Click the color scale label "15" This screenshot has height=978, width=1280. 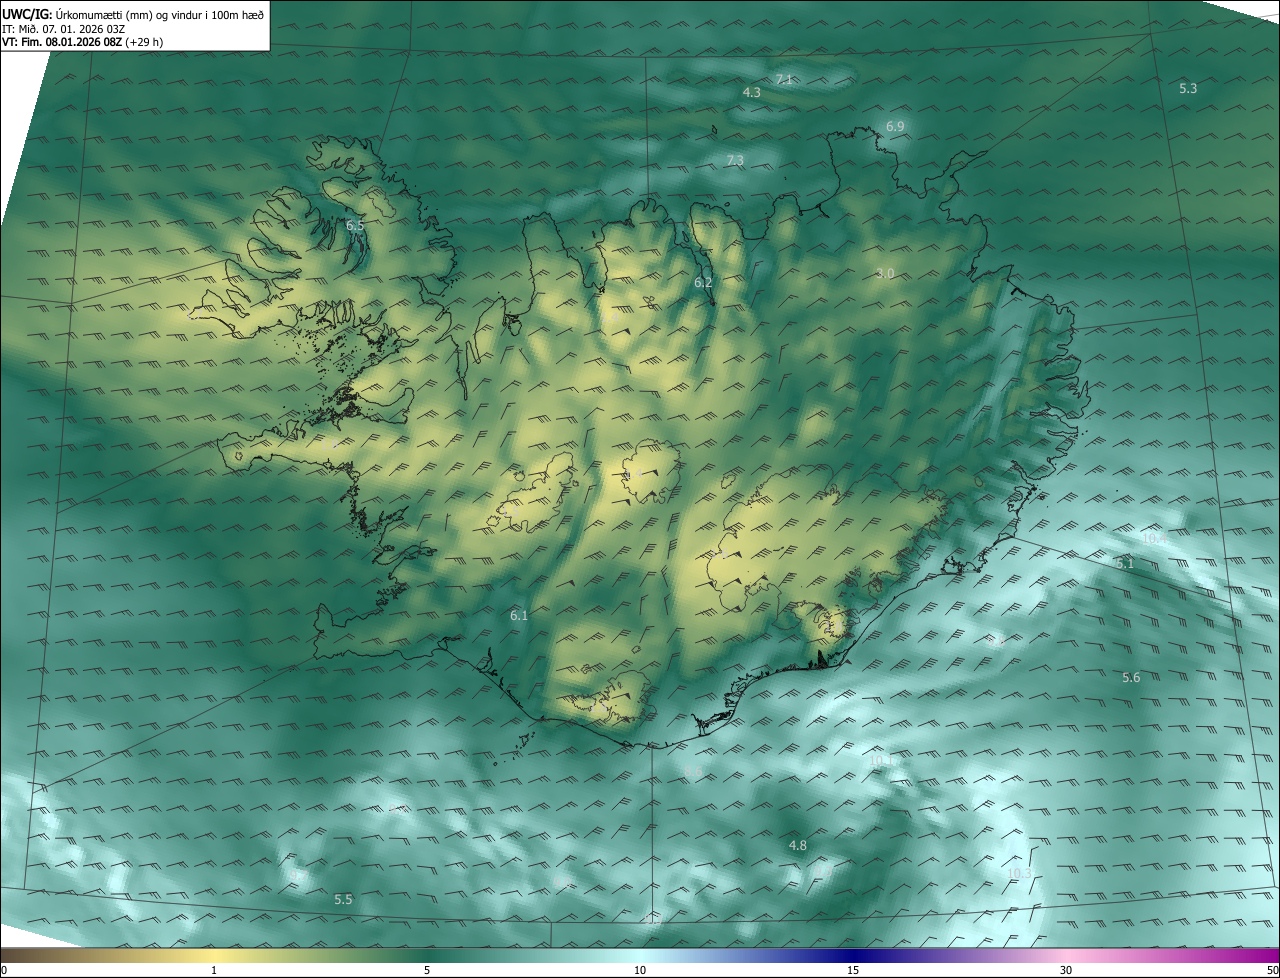[853, 970]
